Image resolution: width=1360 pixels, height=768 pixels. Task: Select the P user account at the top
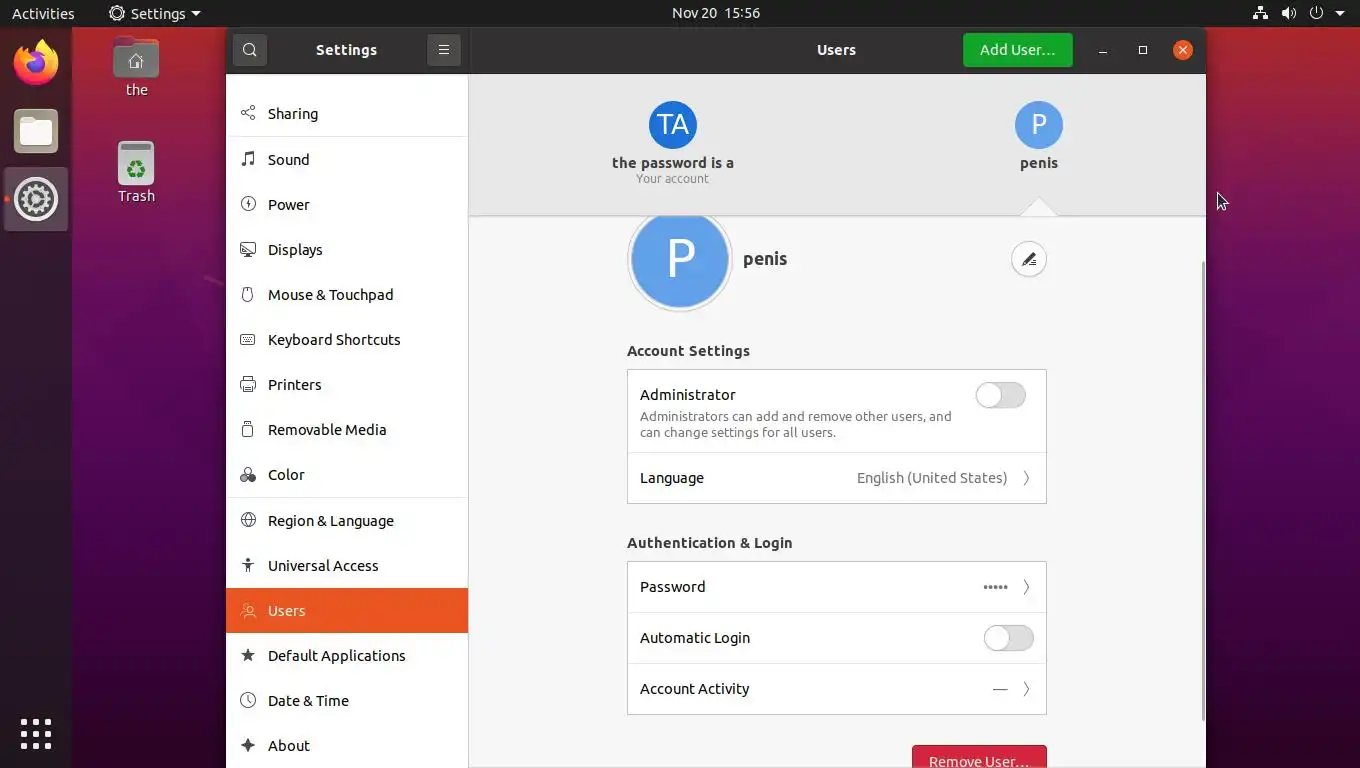(x=1038, y=136)
